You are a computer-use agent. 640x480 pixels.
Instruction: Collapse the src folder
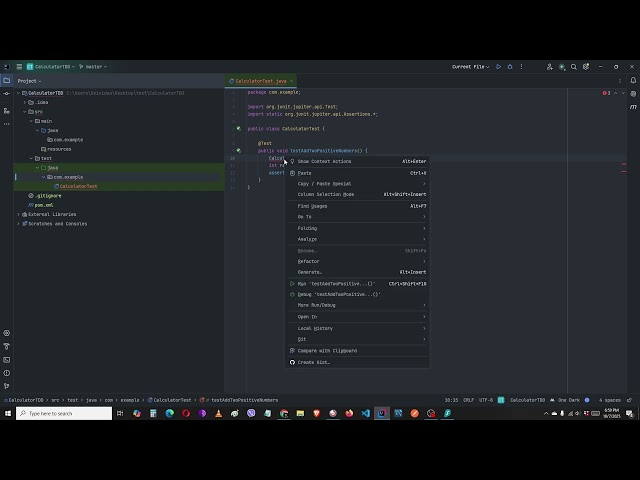(25, 111)
